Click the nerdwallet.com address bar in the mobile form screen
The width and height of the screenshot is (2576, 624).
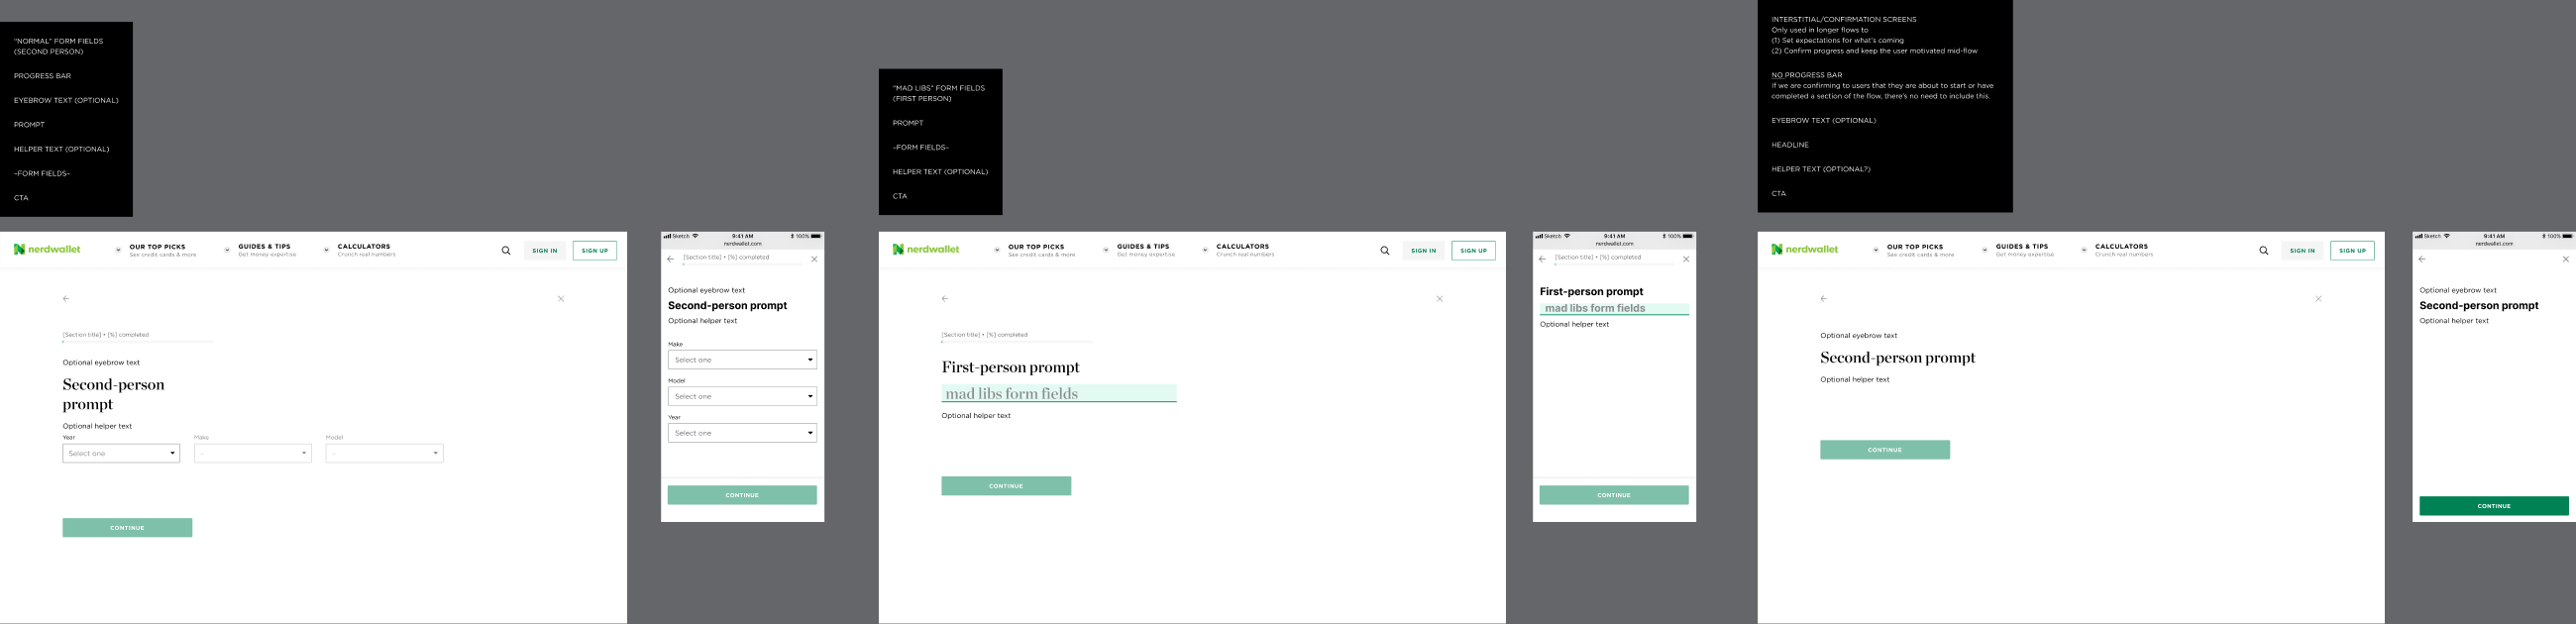click(x=742, y=243)
